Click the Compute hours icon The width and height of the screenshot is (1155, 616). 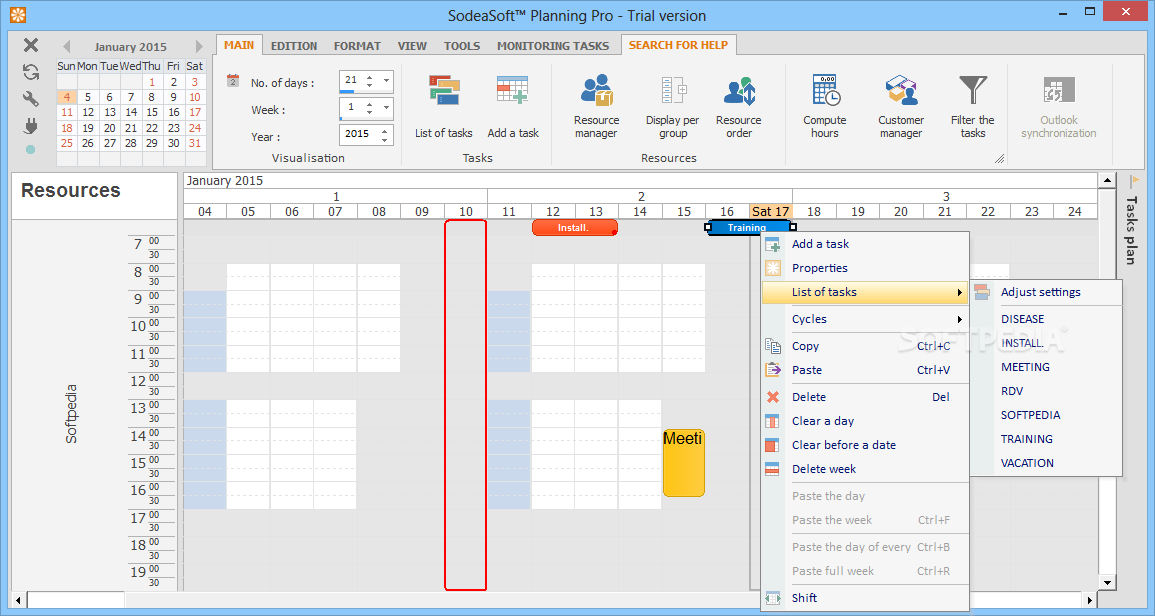click(x=825, y=90)
